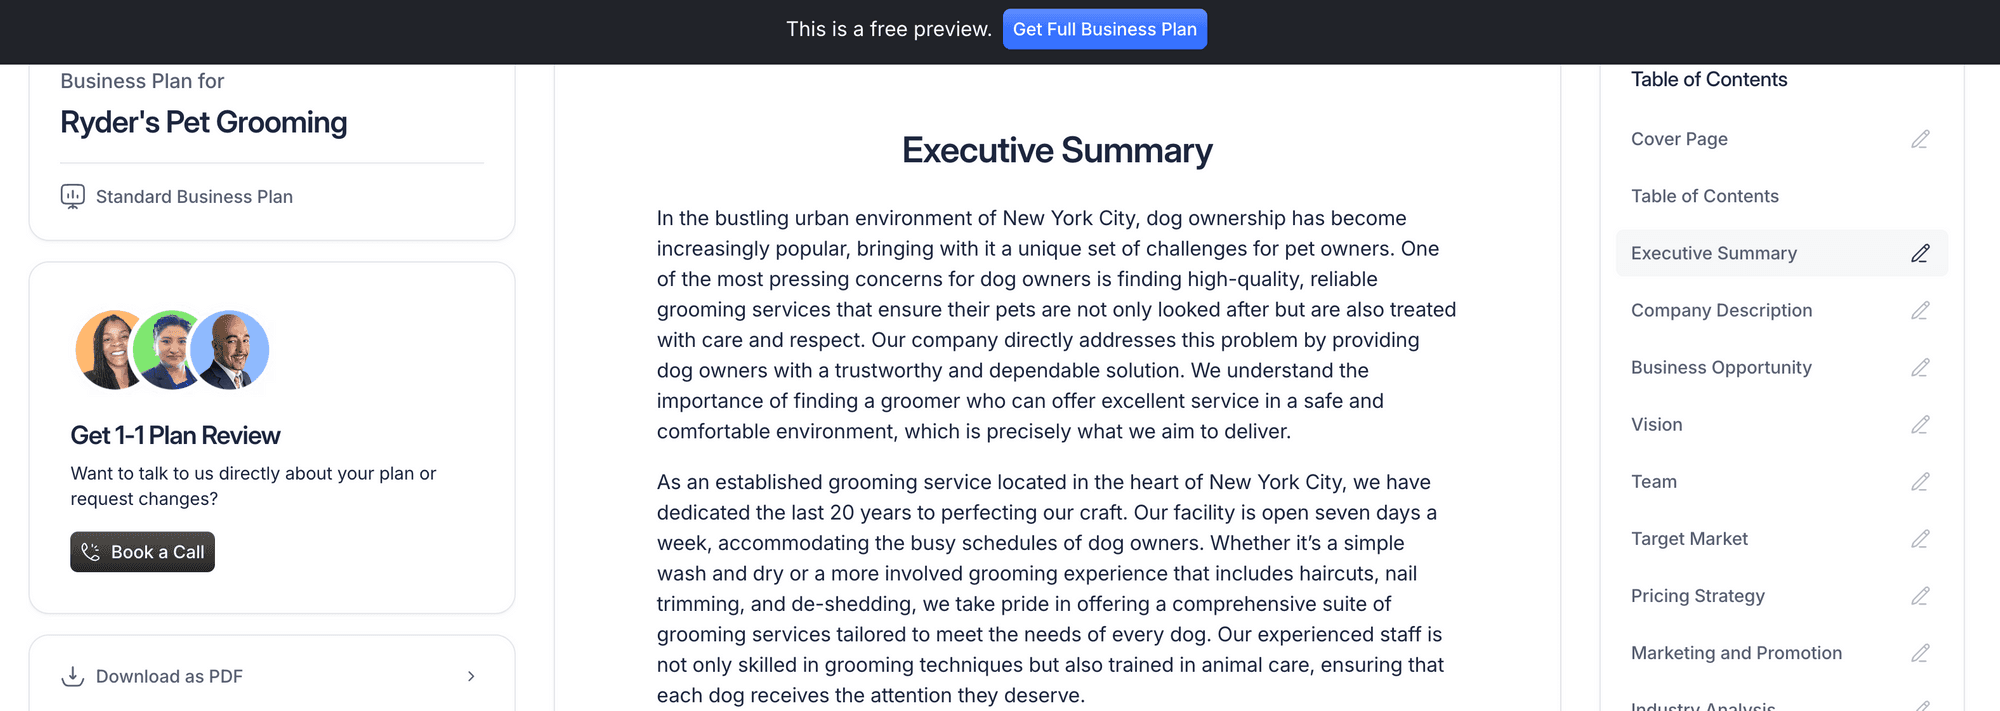The width and height of the screenshot is (2000, 711).
Task: Expand the Download as PDF chevron arrow
Action: 471,676
